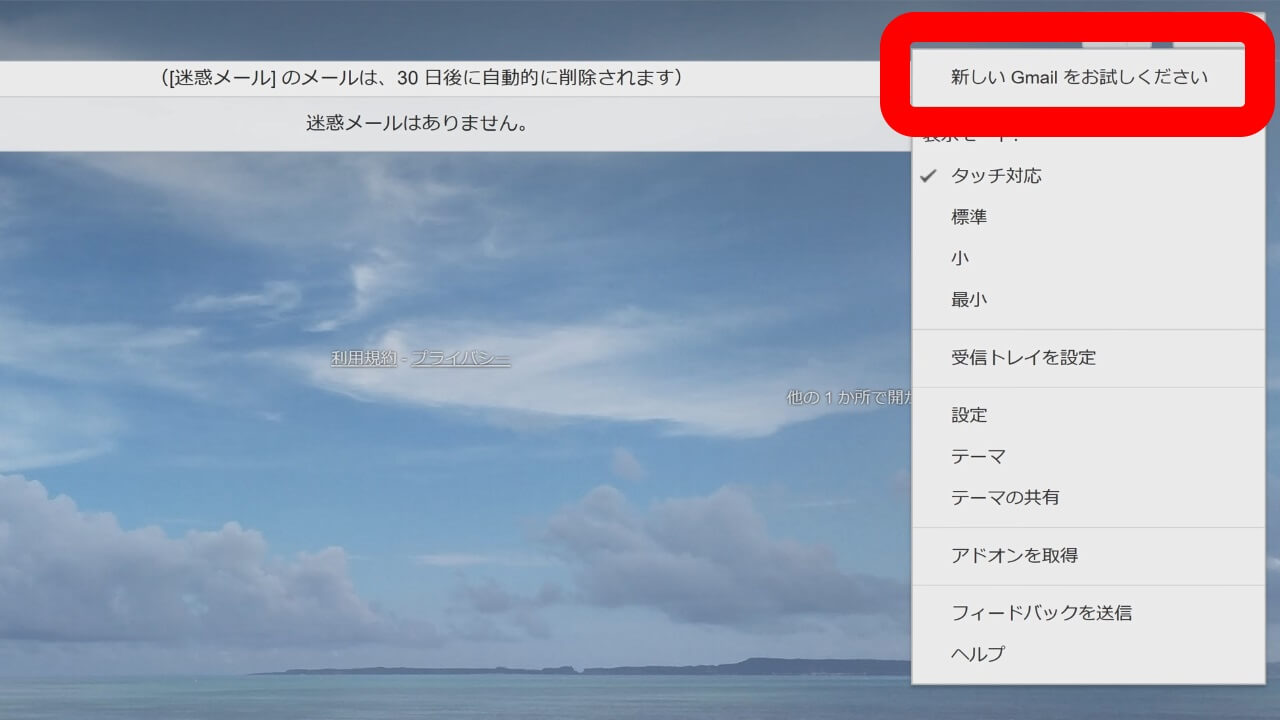Choose テーマの共有 from the menu
The image size is (1280, 720).
click(1005, 497)
